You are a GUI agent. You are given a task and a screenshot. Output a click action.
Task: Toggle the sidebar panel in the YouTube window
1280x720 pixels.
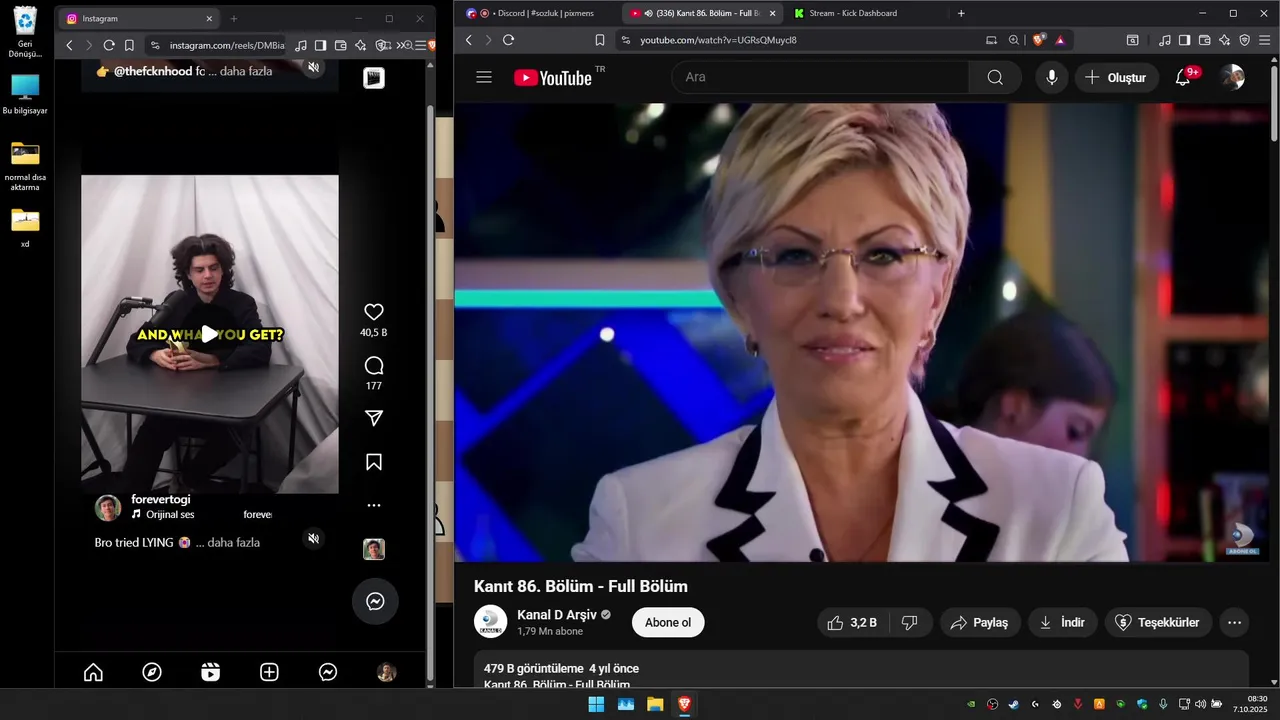pos(1184,40)
